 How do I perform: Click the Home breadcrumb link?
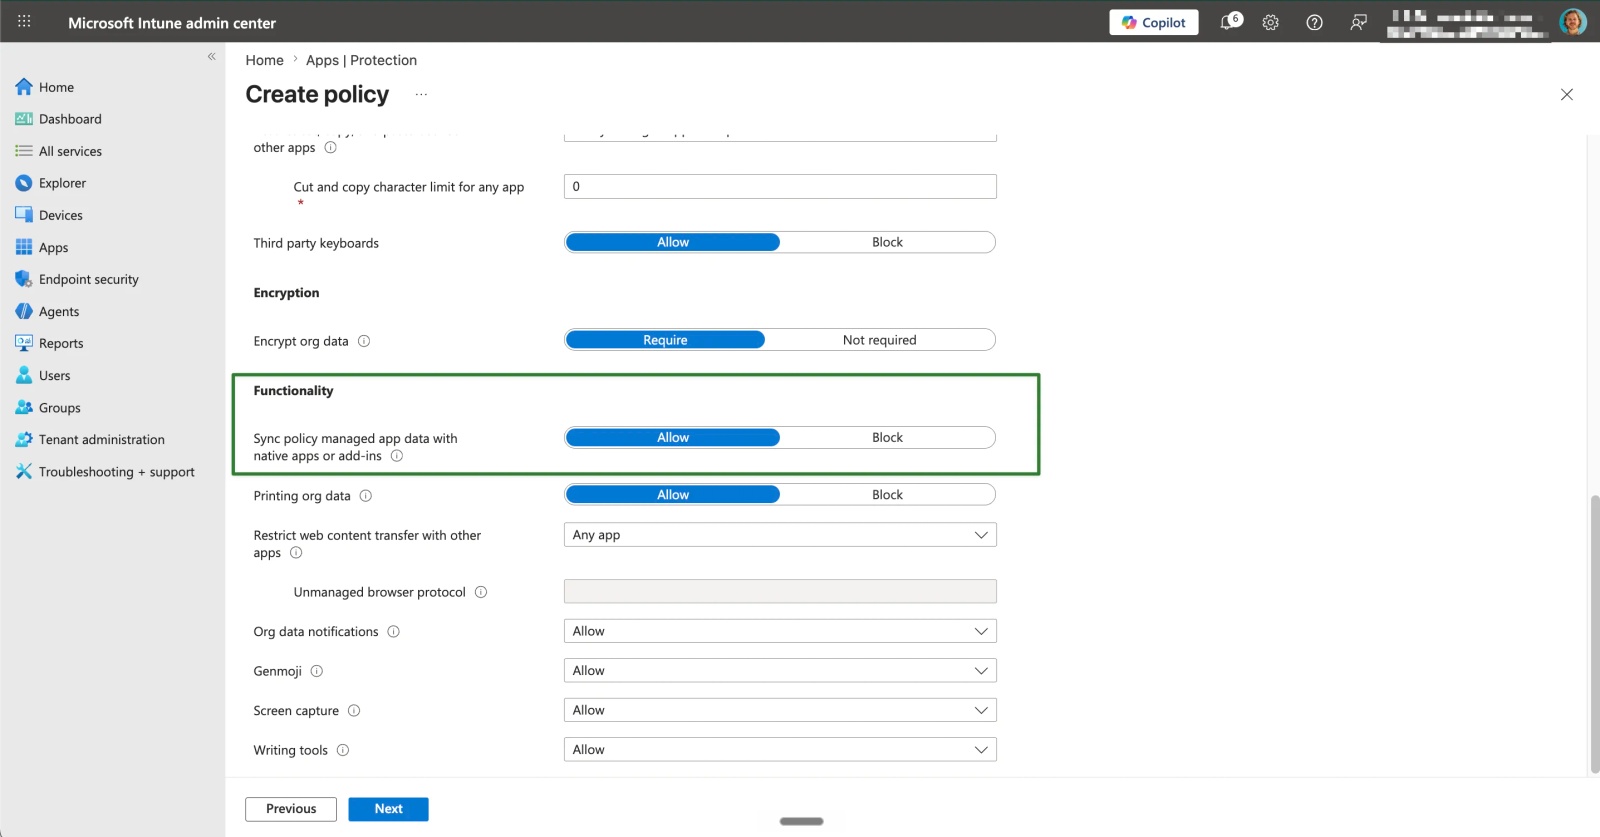265,60
